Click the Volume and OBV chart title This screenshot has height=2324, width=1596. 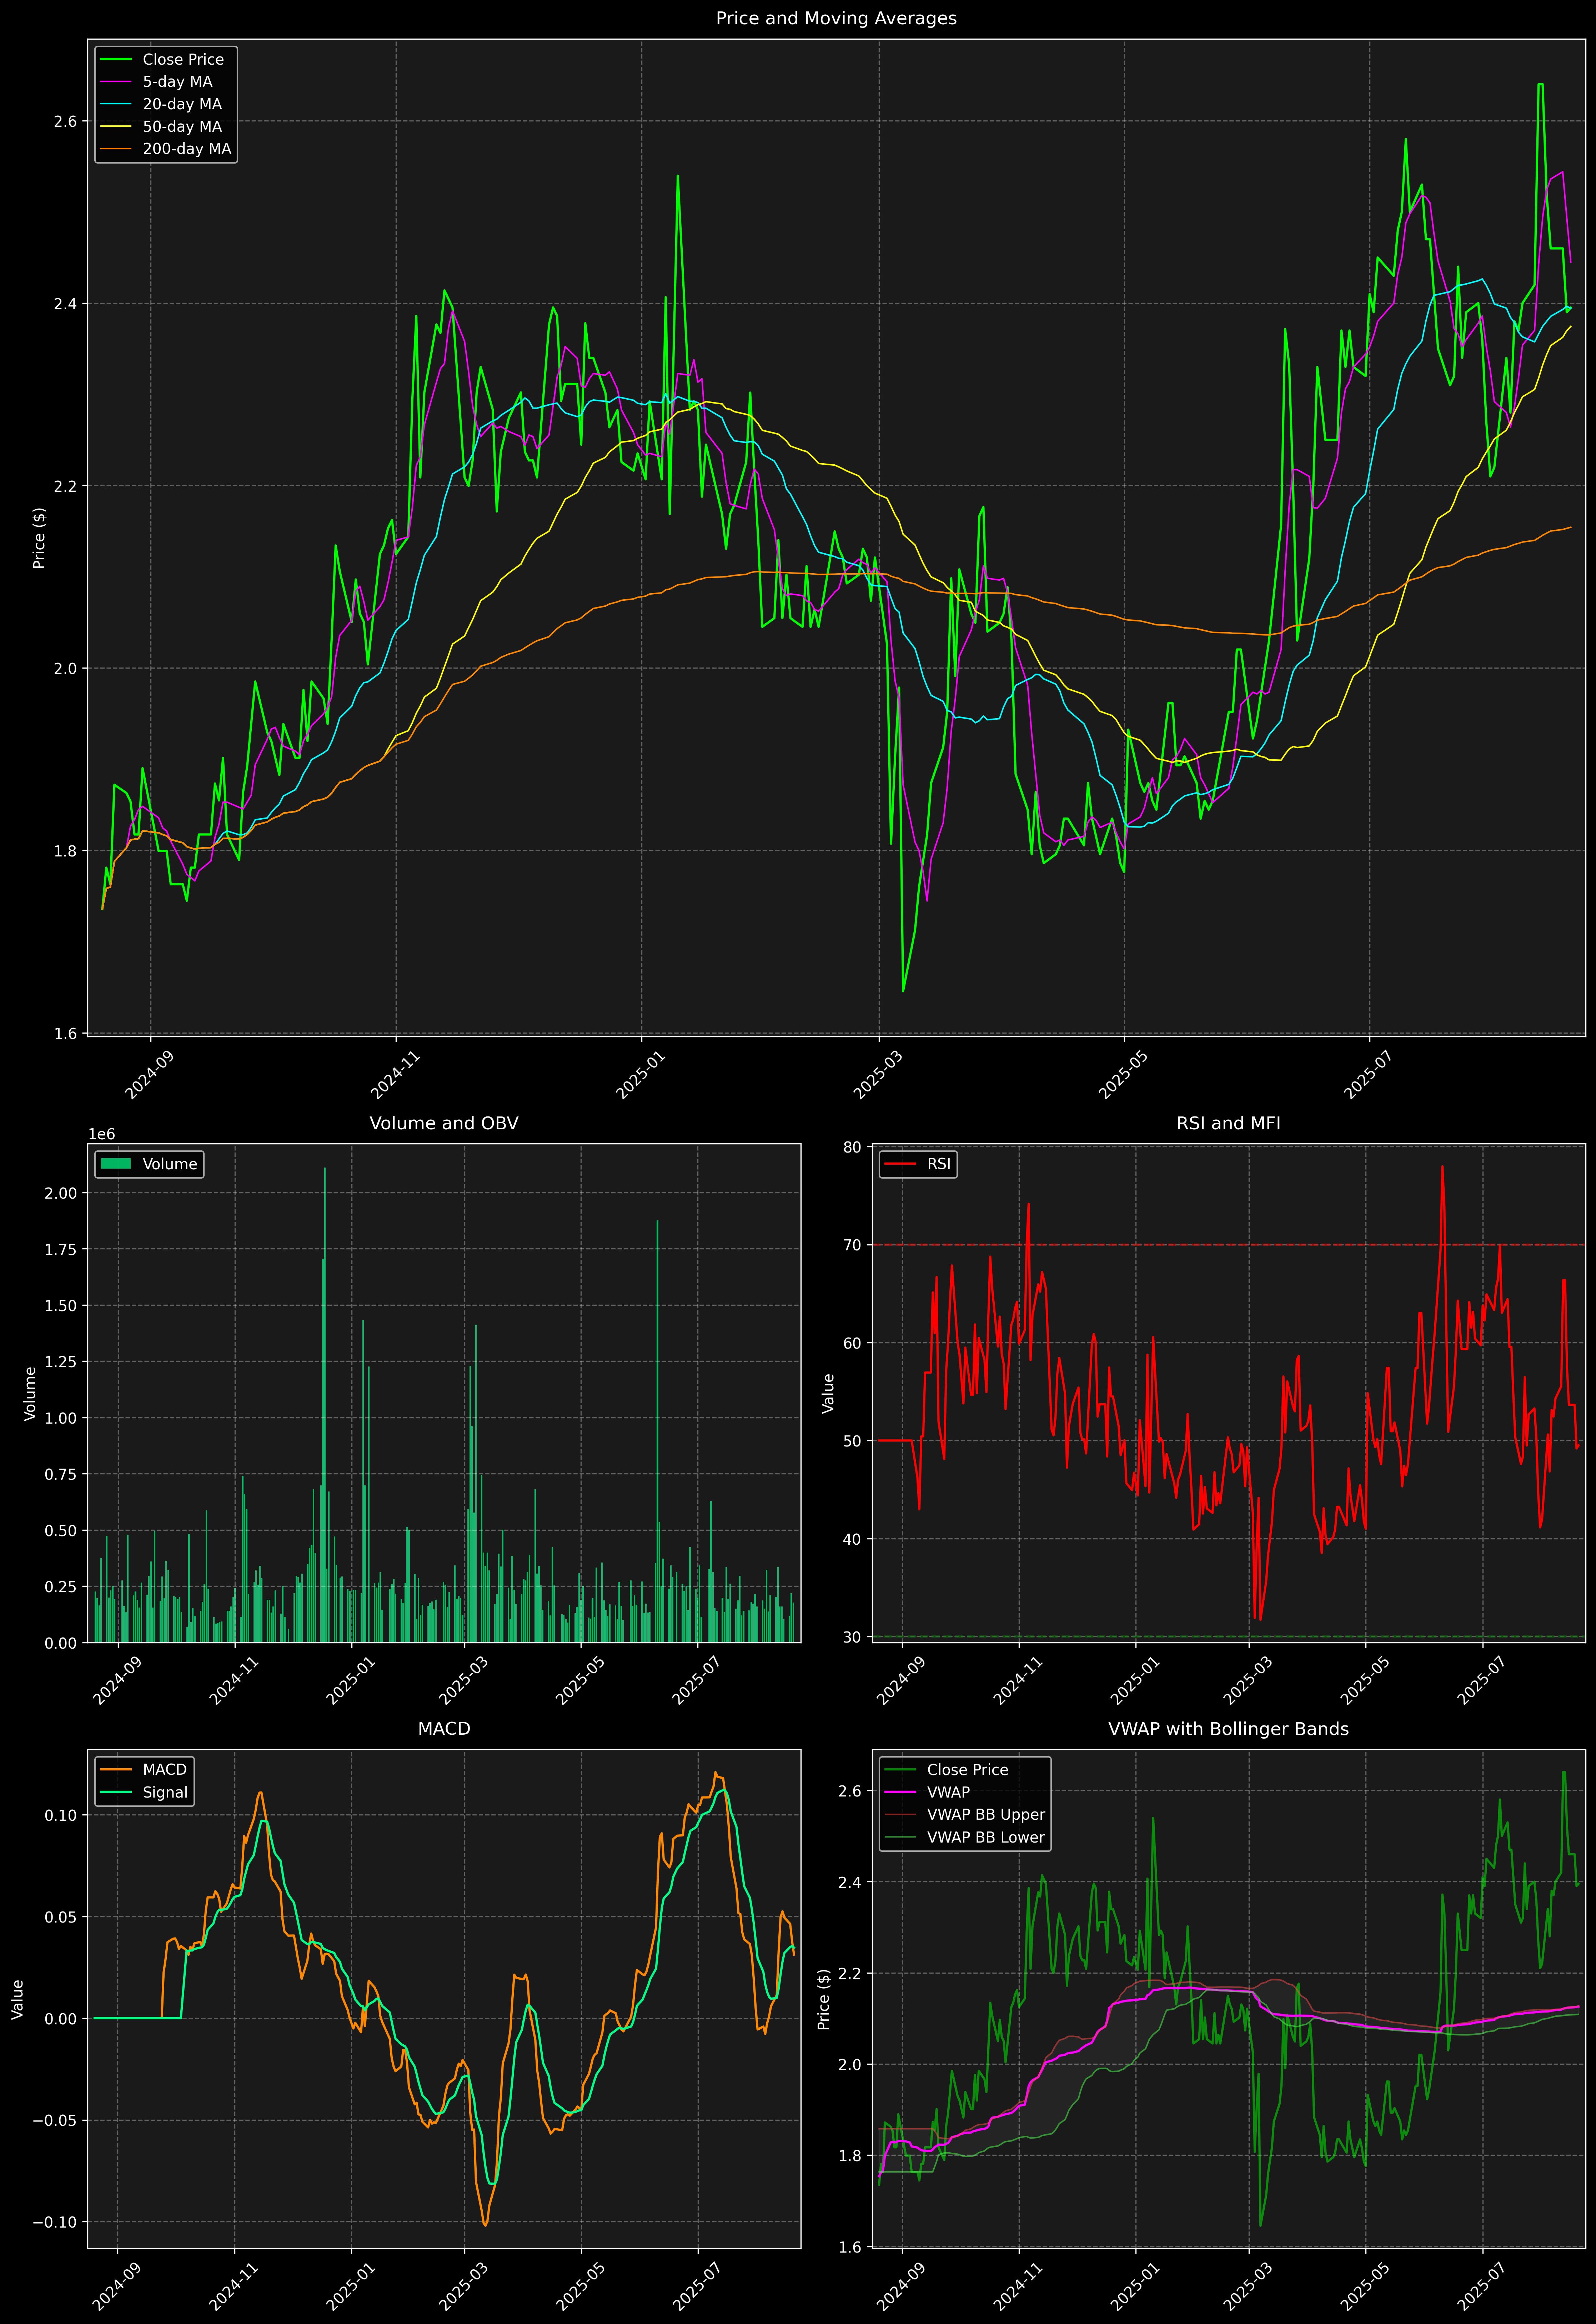pyautogui.click(x=444, y=1123)
